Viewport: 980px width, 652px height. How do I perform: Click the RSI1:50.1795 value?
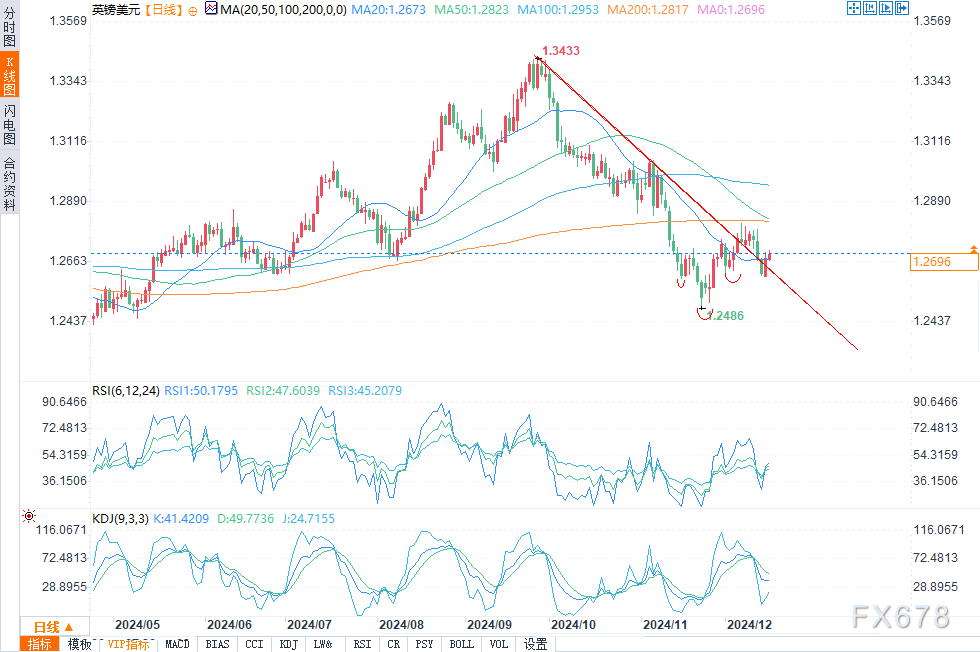tap(201, 391)
